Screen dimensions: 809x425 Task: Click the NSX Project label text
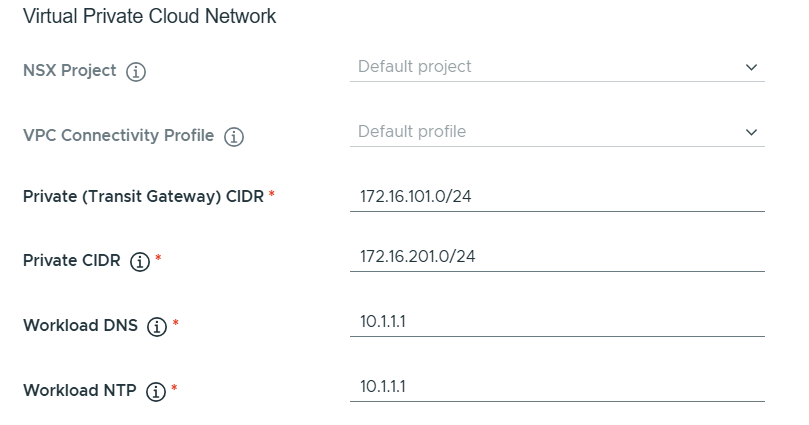[69, 71]
